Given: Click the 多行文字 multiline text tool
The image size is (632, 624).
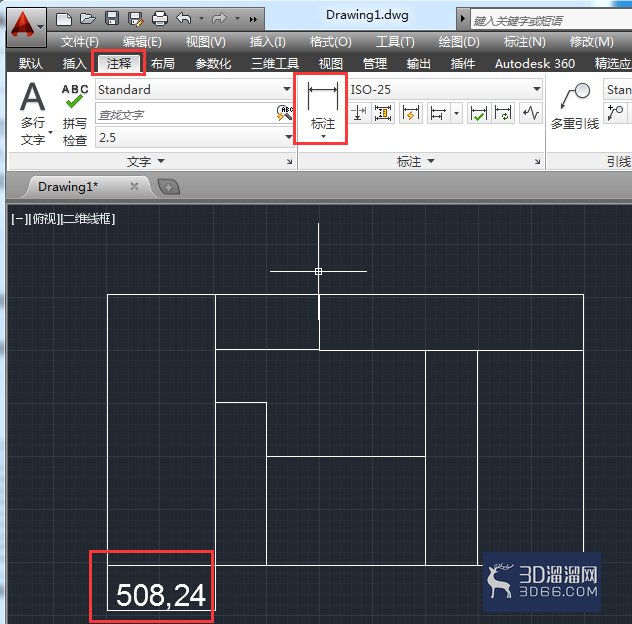Looking at the screenshot, I should pos(33,114).
